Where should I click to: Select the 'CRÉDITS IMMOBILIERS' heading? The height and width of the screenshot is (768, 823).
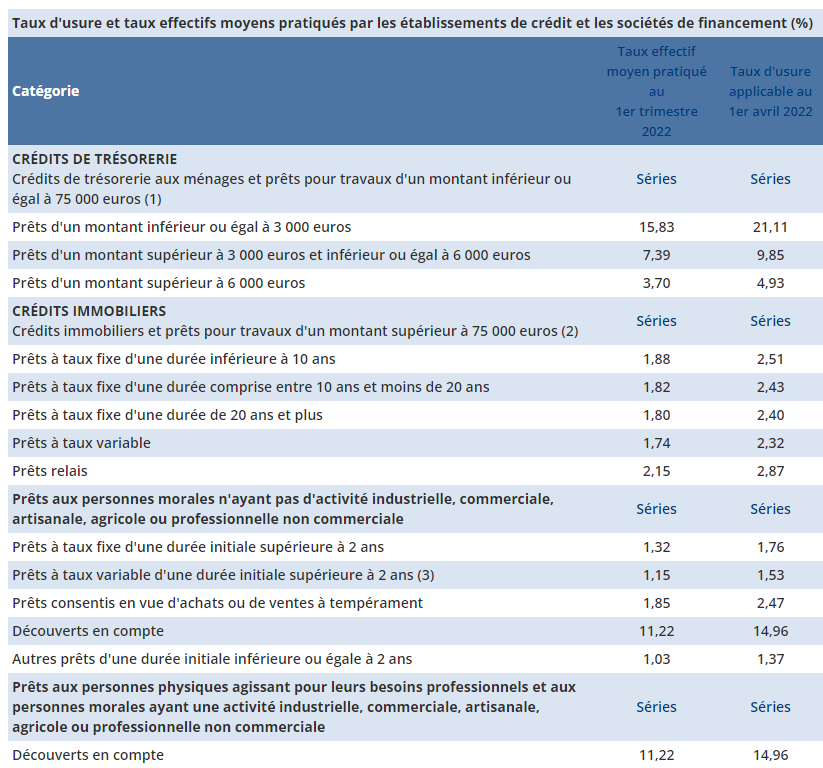(x=89, y=311)
